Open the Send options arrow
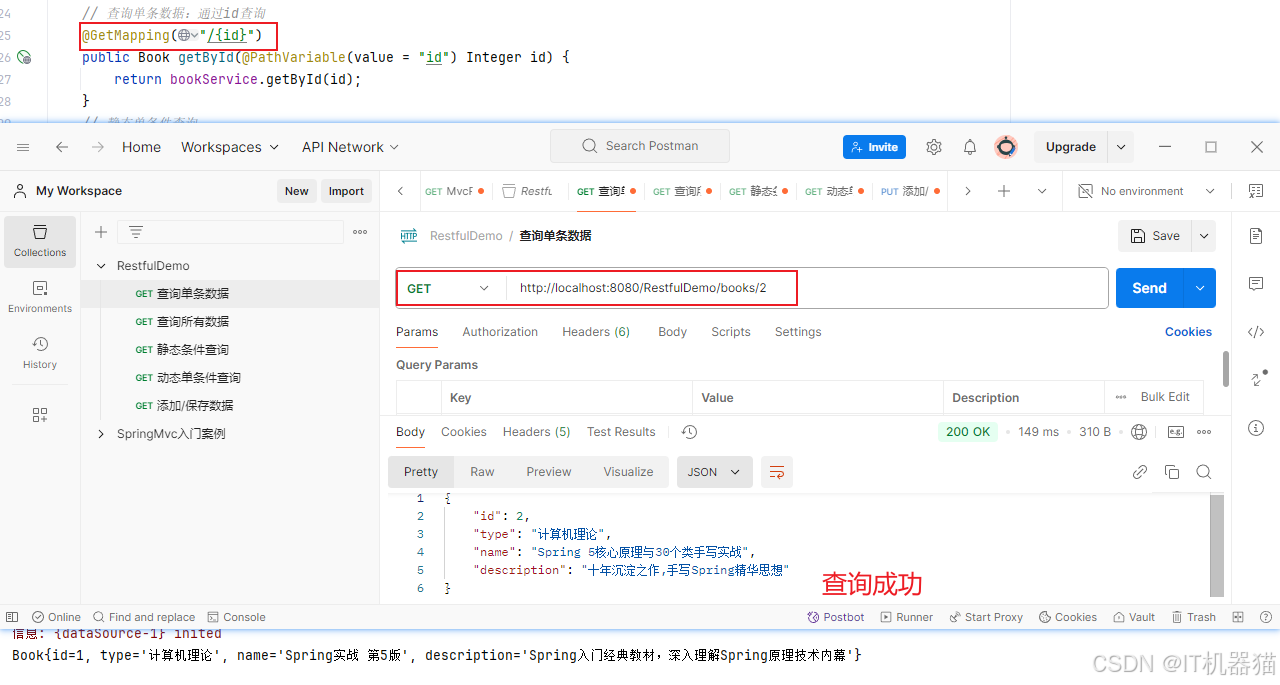This screenshot has width=1280, height=685. pos(1200,288)
